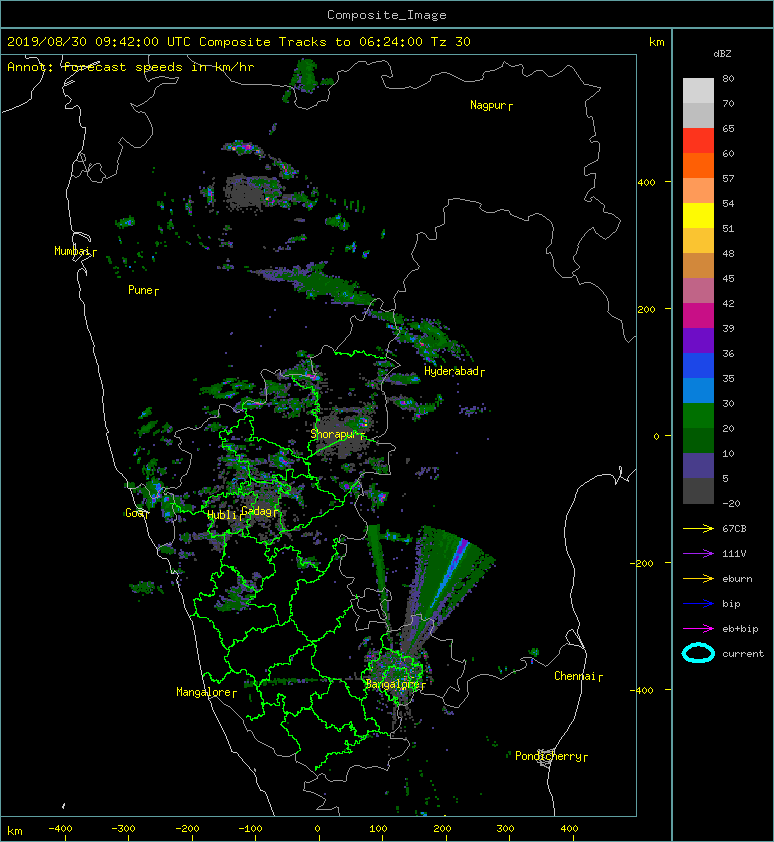Pick the light blue 35–30 dBZ band
The width and height of the screenshot is (774, 842).
point(698,391)
